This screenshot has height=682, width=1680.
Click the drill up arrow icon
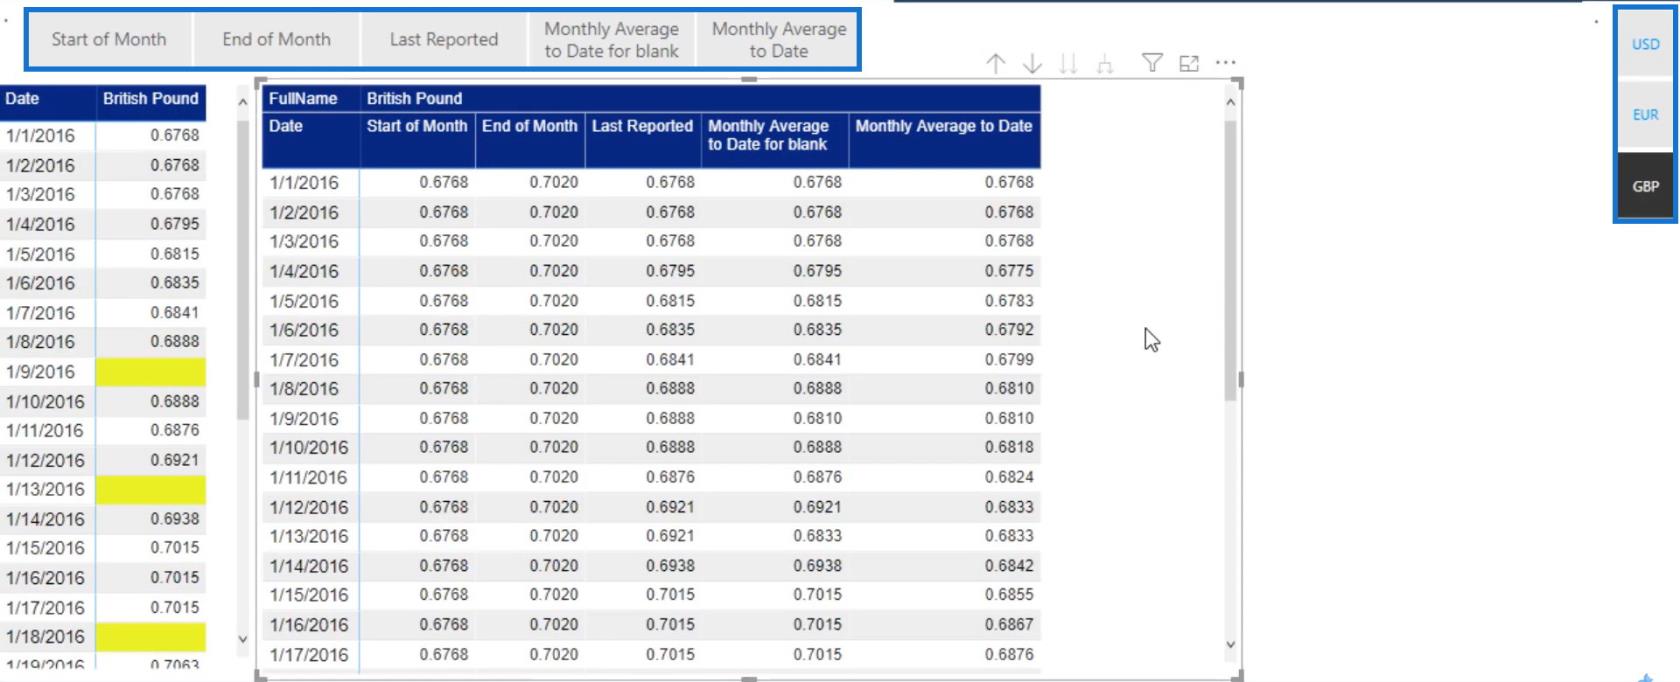click(x=996, y=64)
